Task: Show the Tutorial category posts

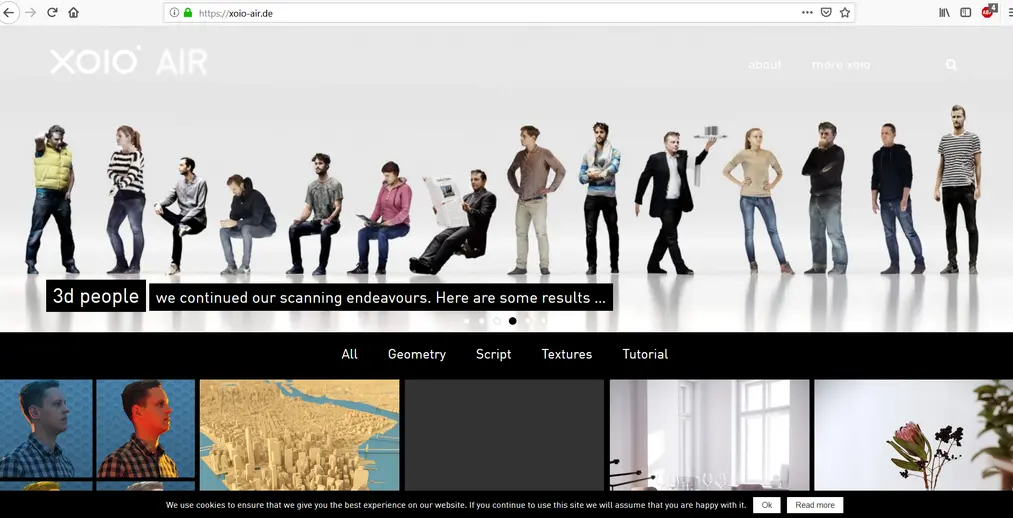Action: [x=645, y=354]
